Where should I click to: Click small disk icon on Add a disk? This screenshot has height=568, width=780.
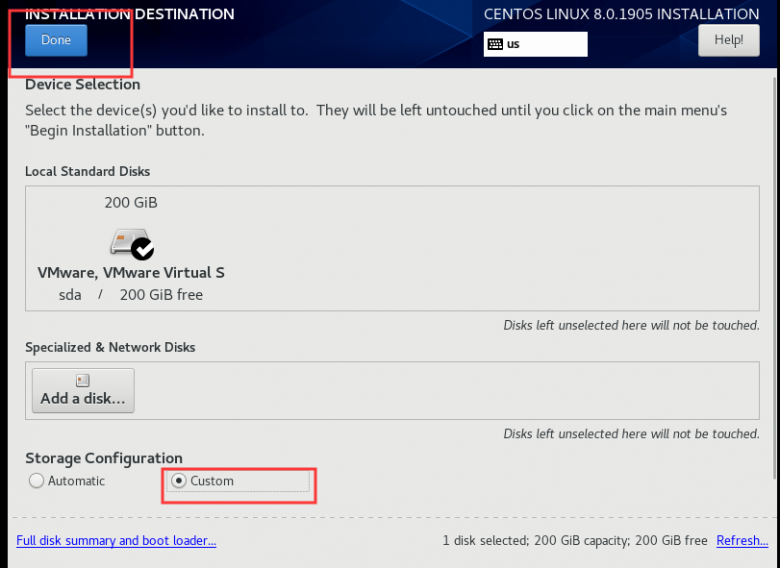[83, 380]
